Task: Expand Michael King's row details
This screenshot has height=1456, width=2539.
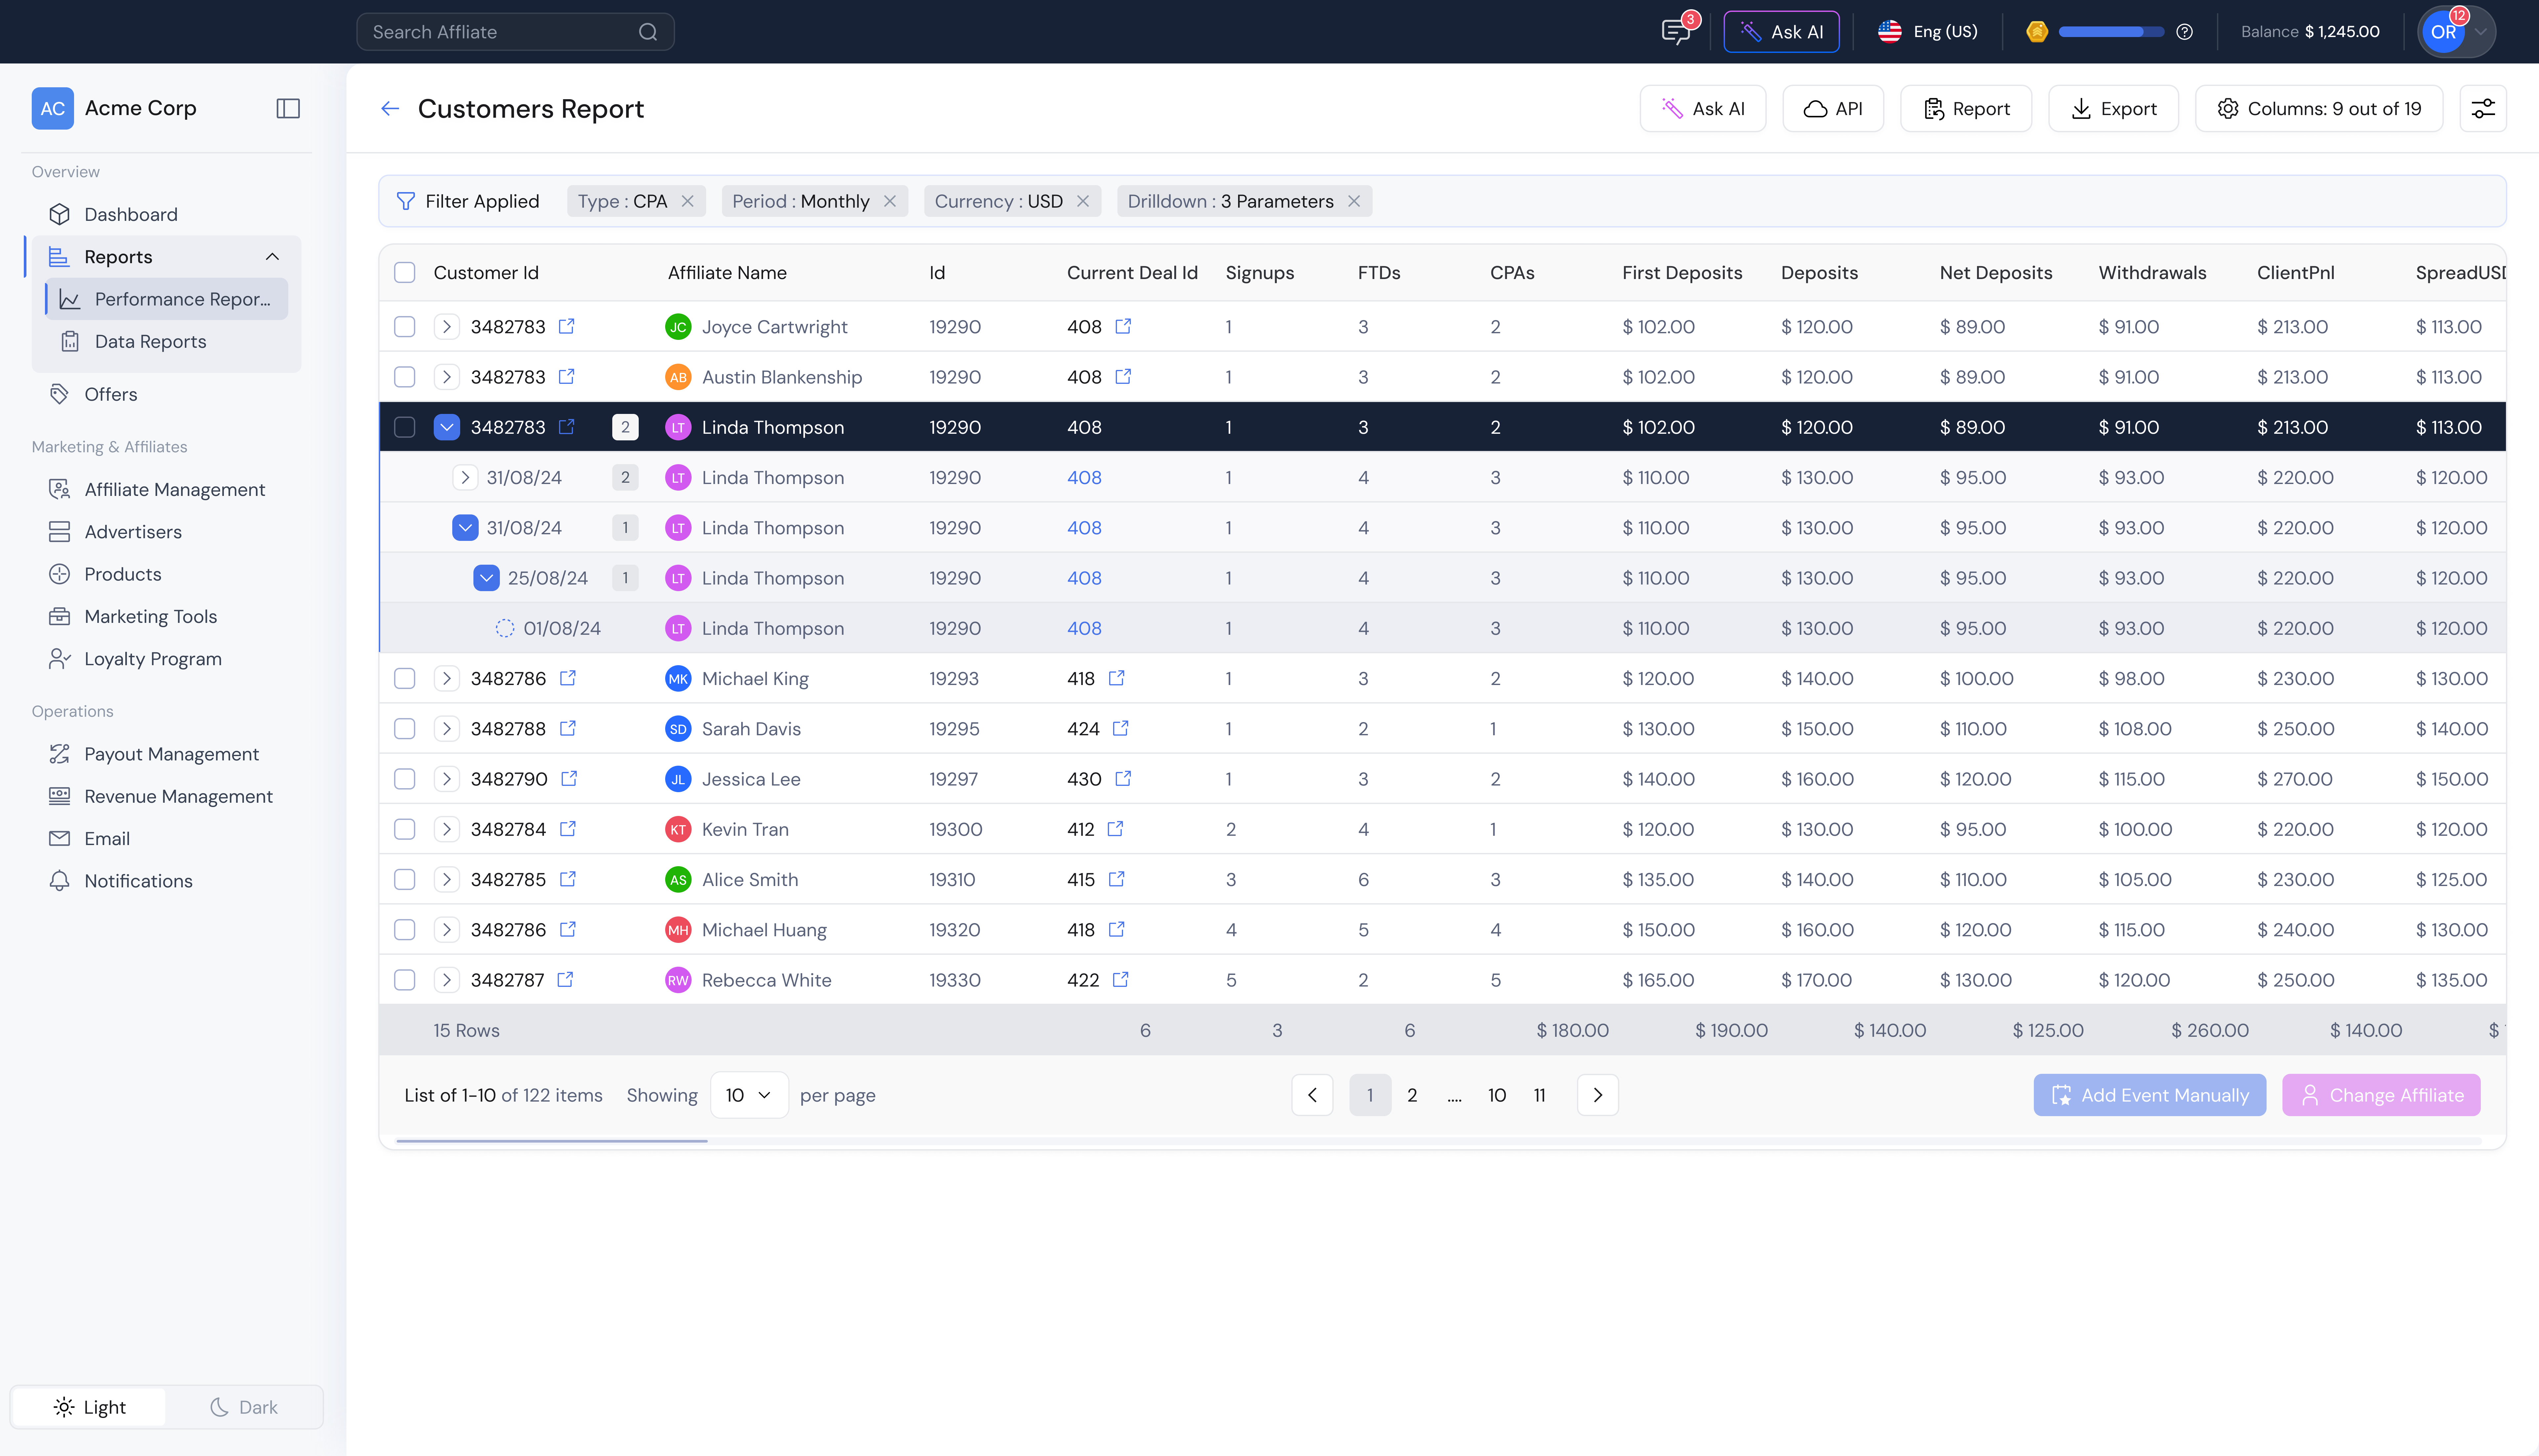Action: [446, 678]
